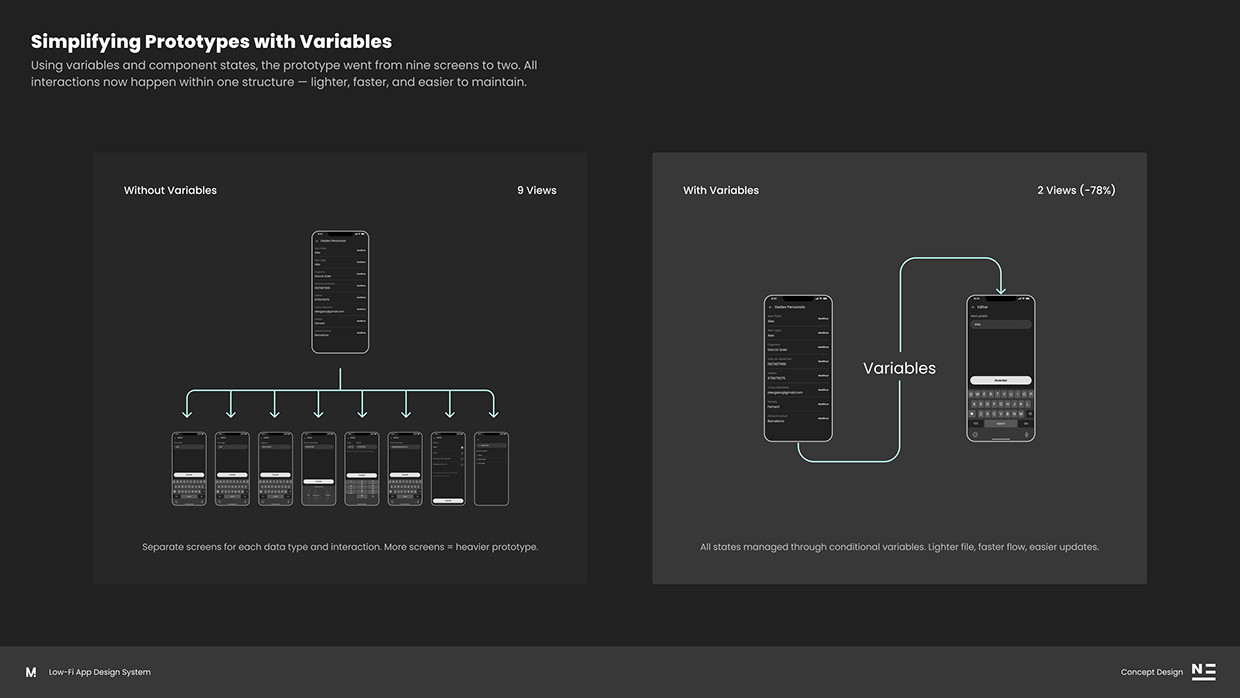Select the top phone mockup in Without Variables

pyautogui.click(x=340, y=292)
